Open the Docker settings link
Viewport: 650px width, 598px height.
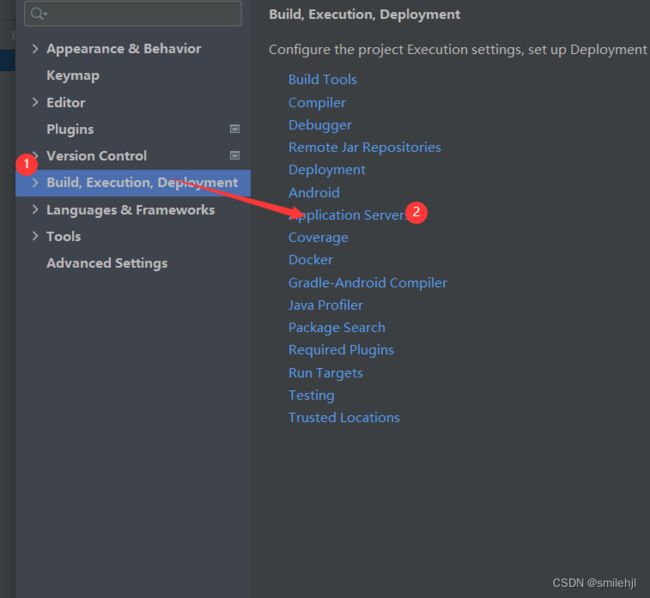(x=310, y=260)
